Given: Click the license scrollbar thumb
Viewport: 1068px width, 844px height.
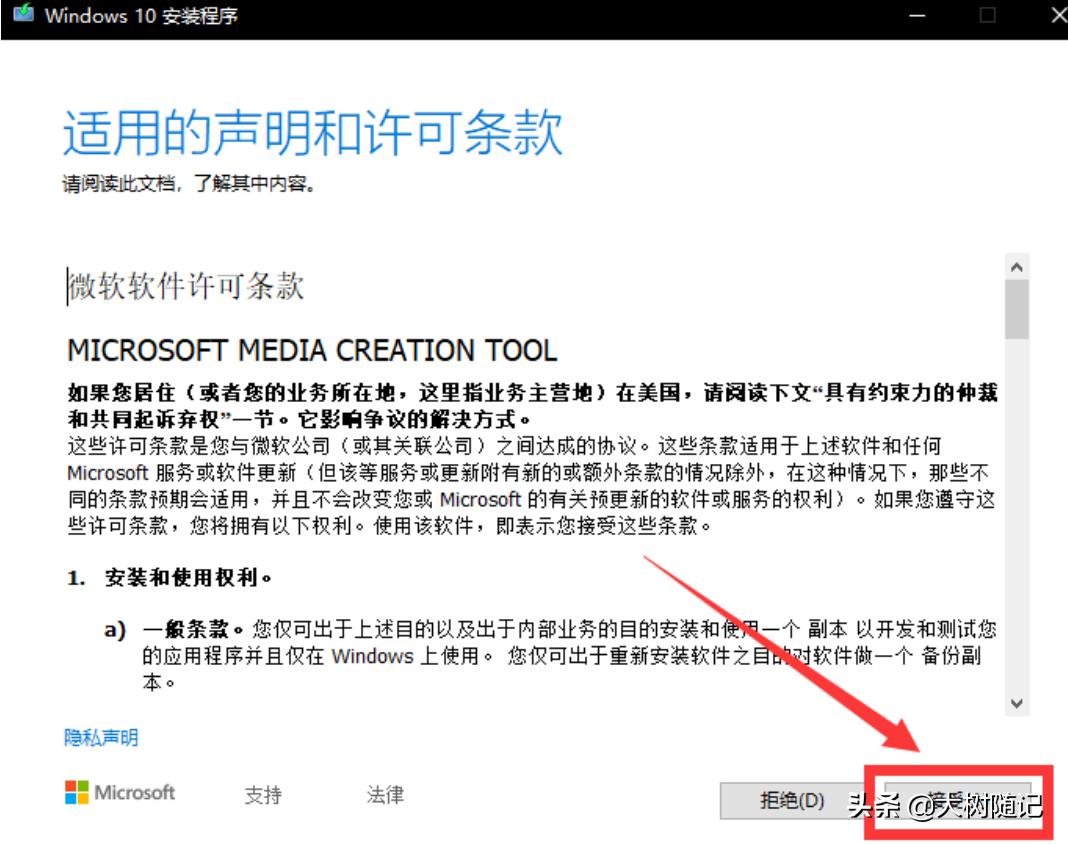Looking at the screenshot, I should pos(1017,310).
